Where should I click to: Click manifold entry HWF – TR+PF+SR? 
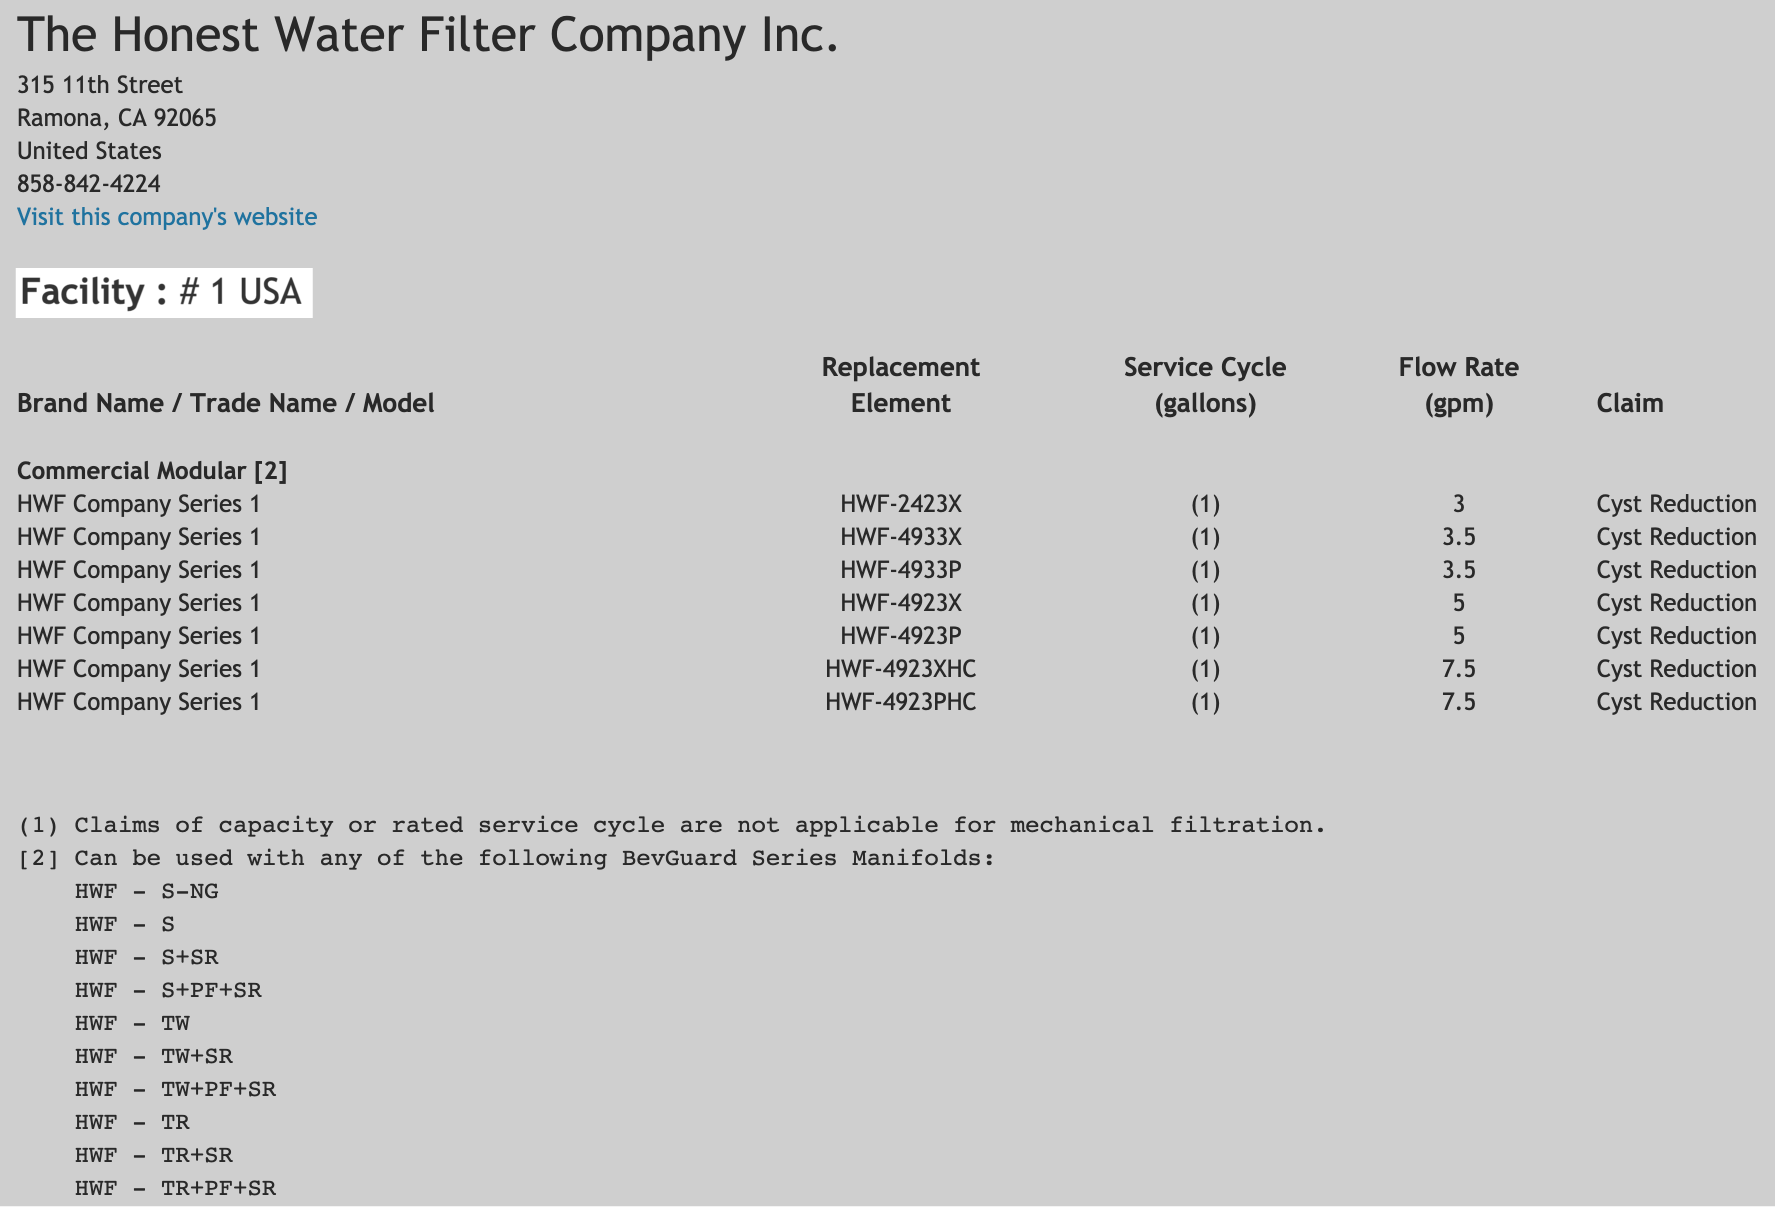(x=175, y=1188)
